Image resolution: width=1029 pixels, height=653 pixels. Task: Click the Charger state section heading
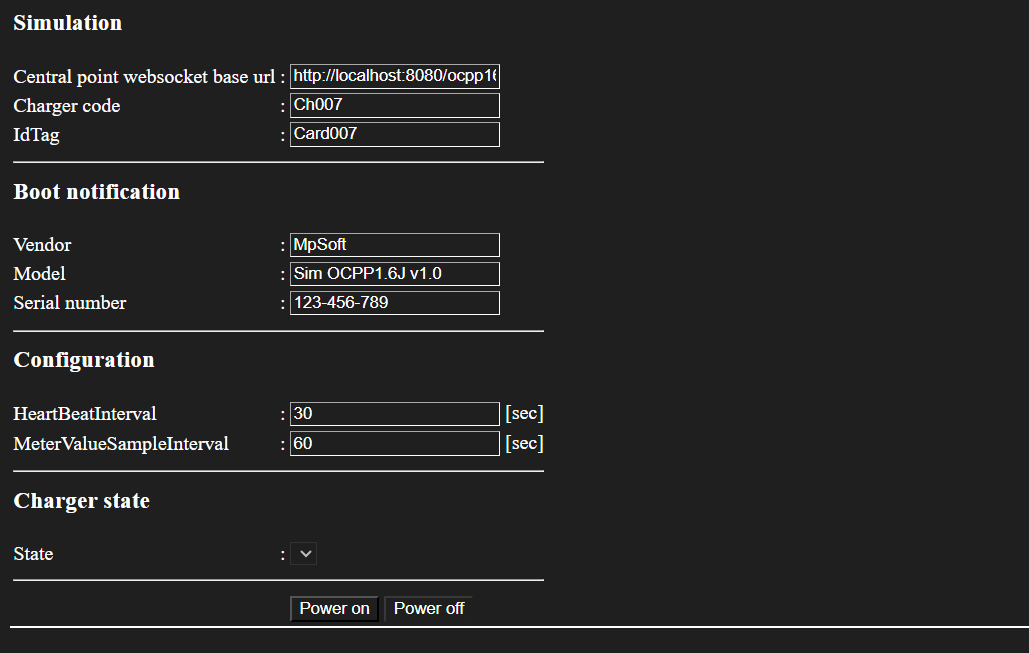[x=81, y=501]
